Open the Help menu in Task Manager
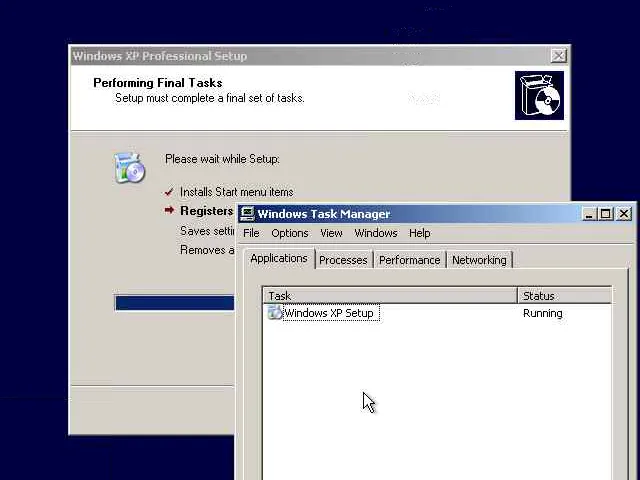640x480 pixels. click(420, 233)
